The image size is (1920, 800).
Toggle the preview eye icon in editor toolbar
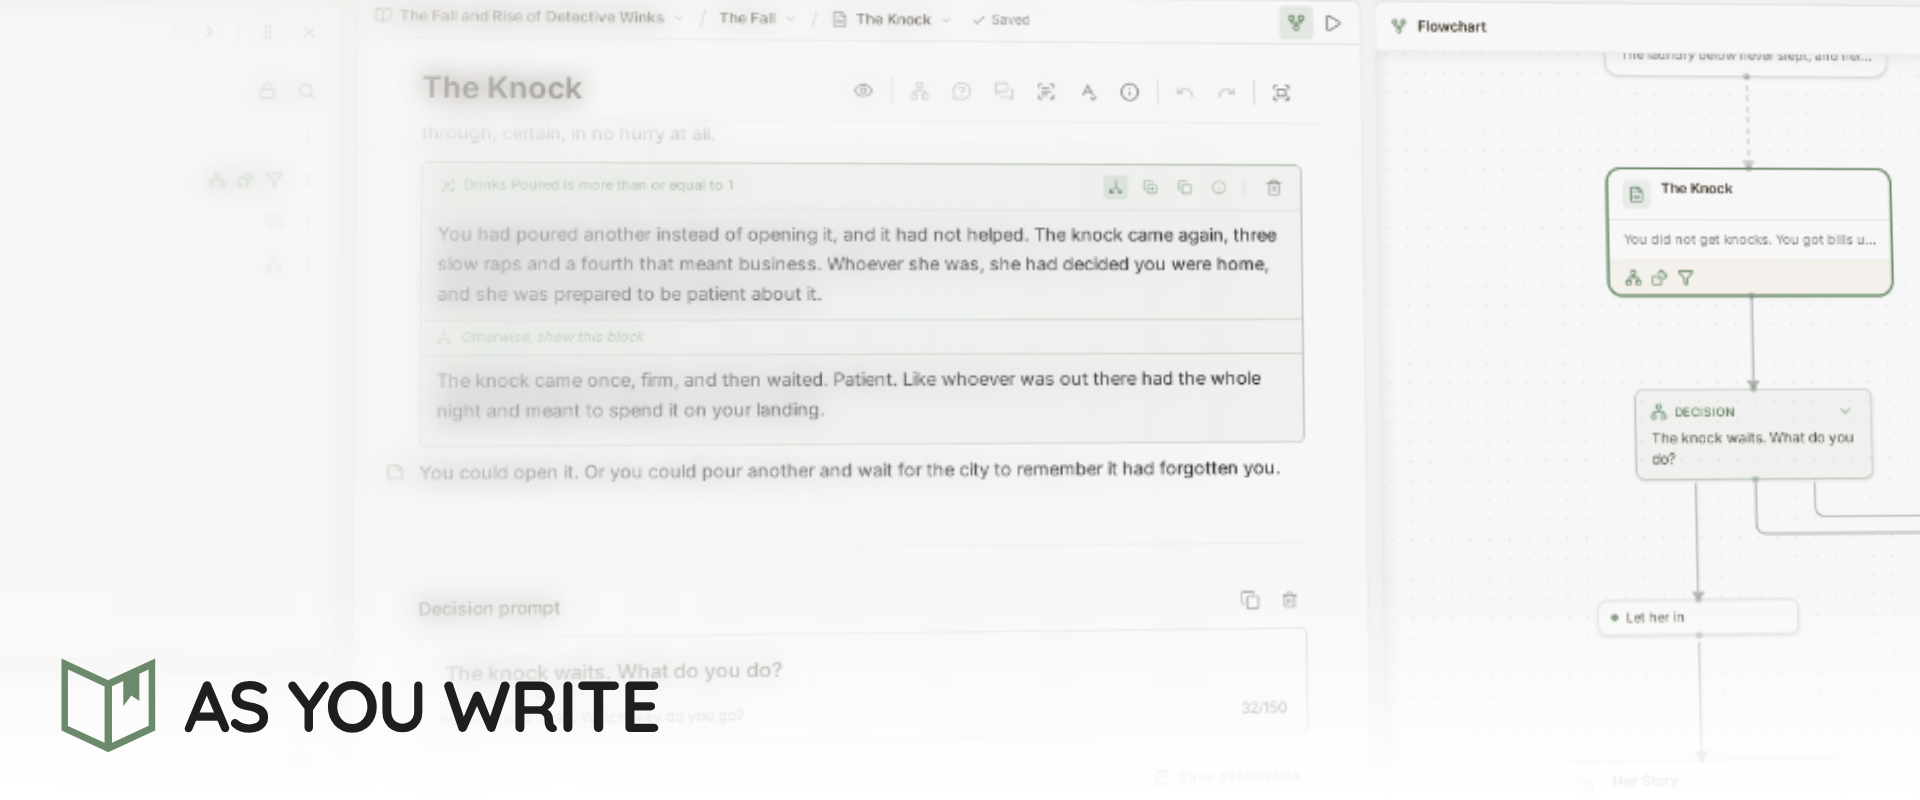pyautogui.click(x=863, y=91)
